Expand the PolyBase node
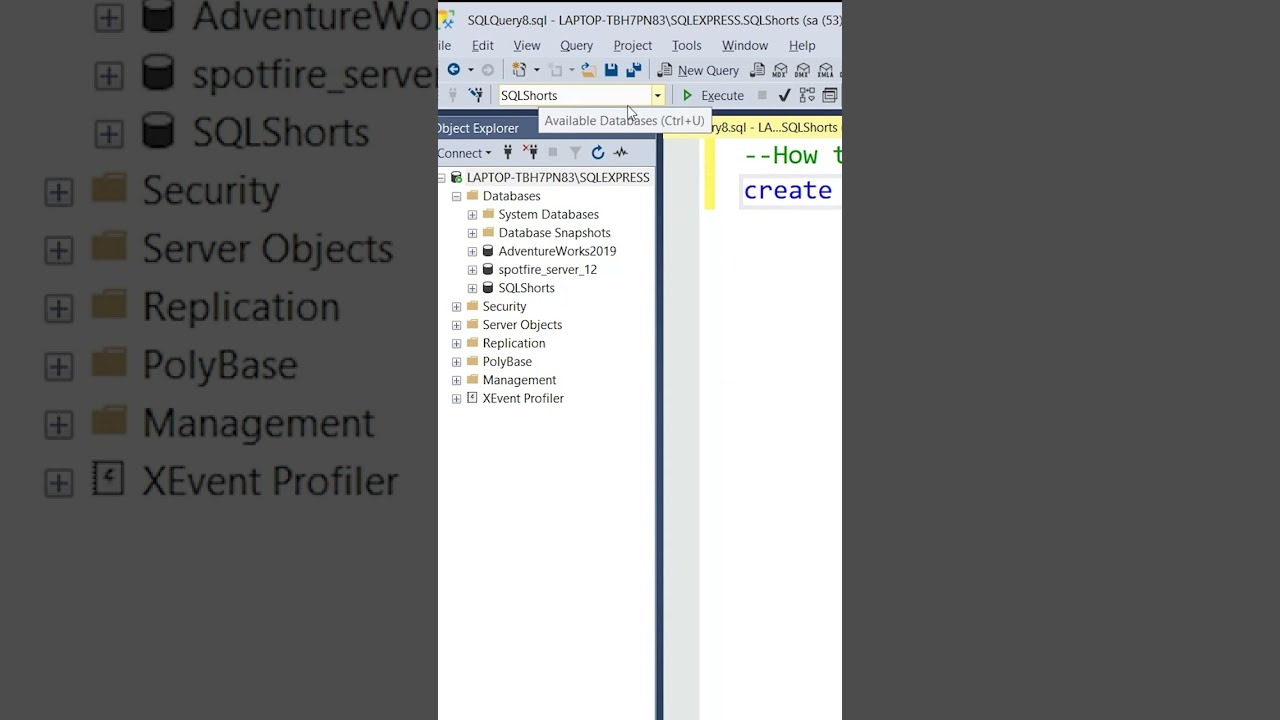1280x720 pixels. [456, 361]
